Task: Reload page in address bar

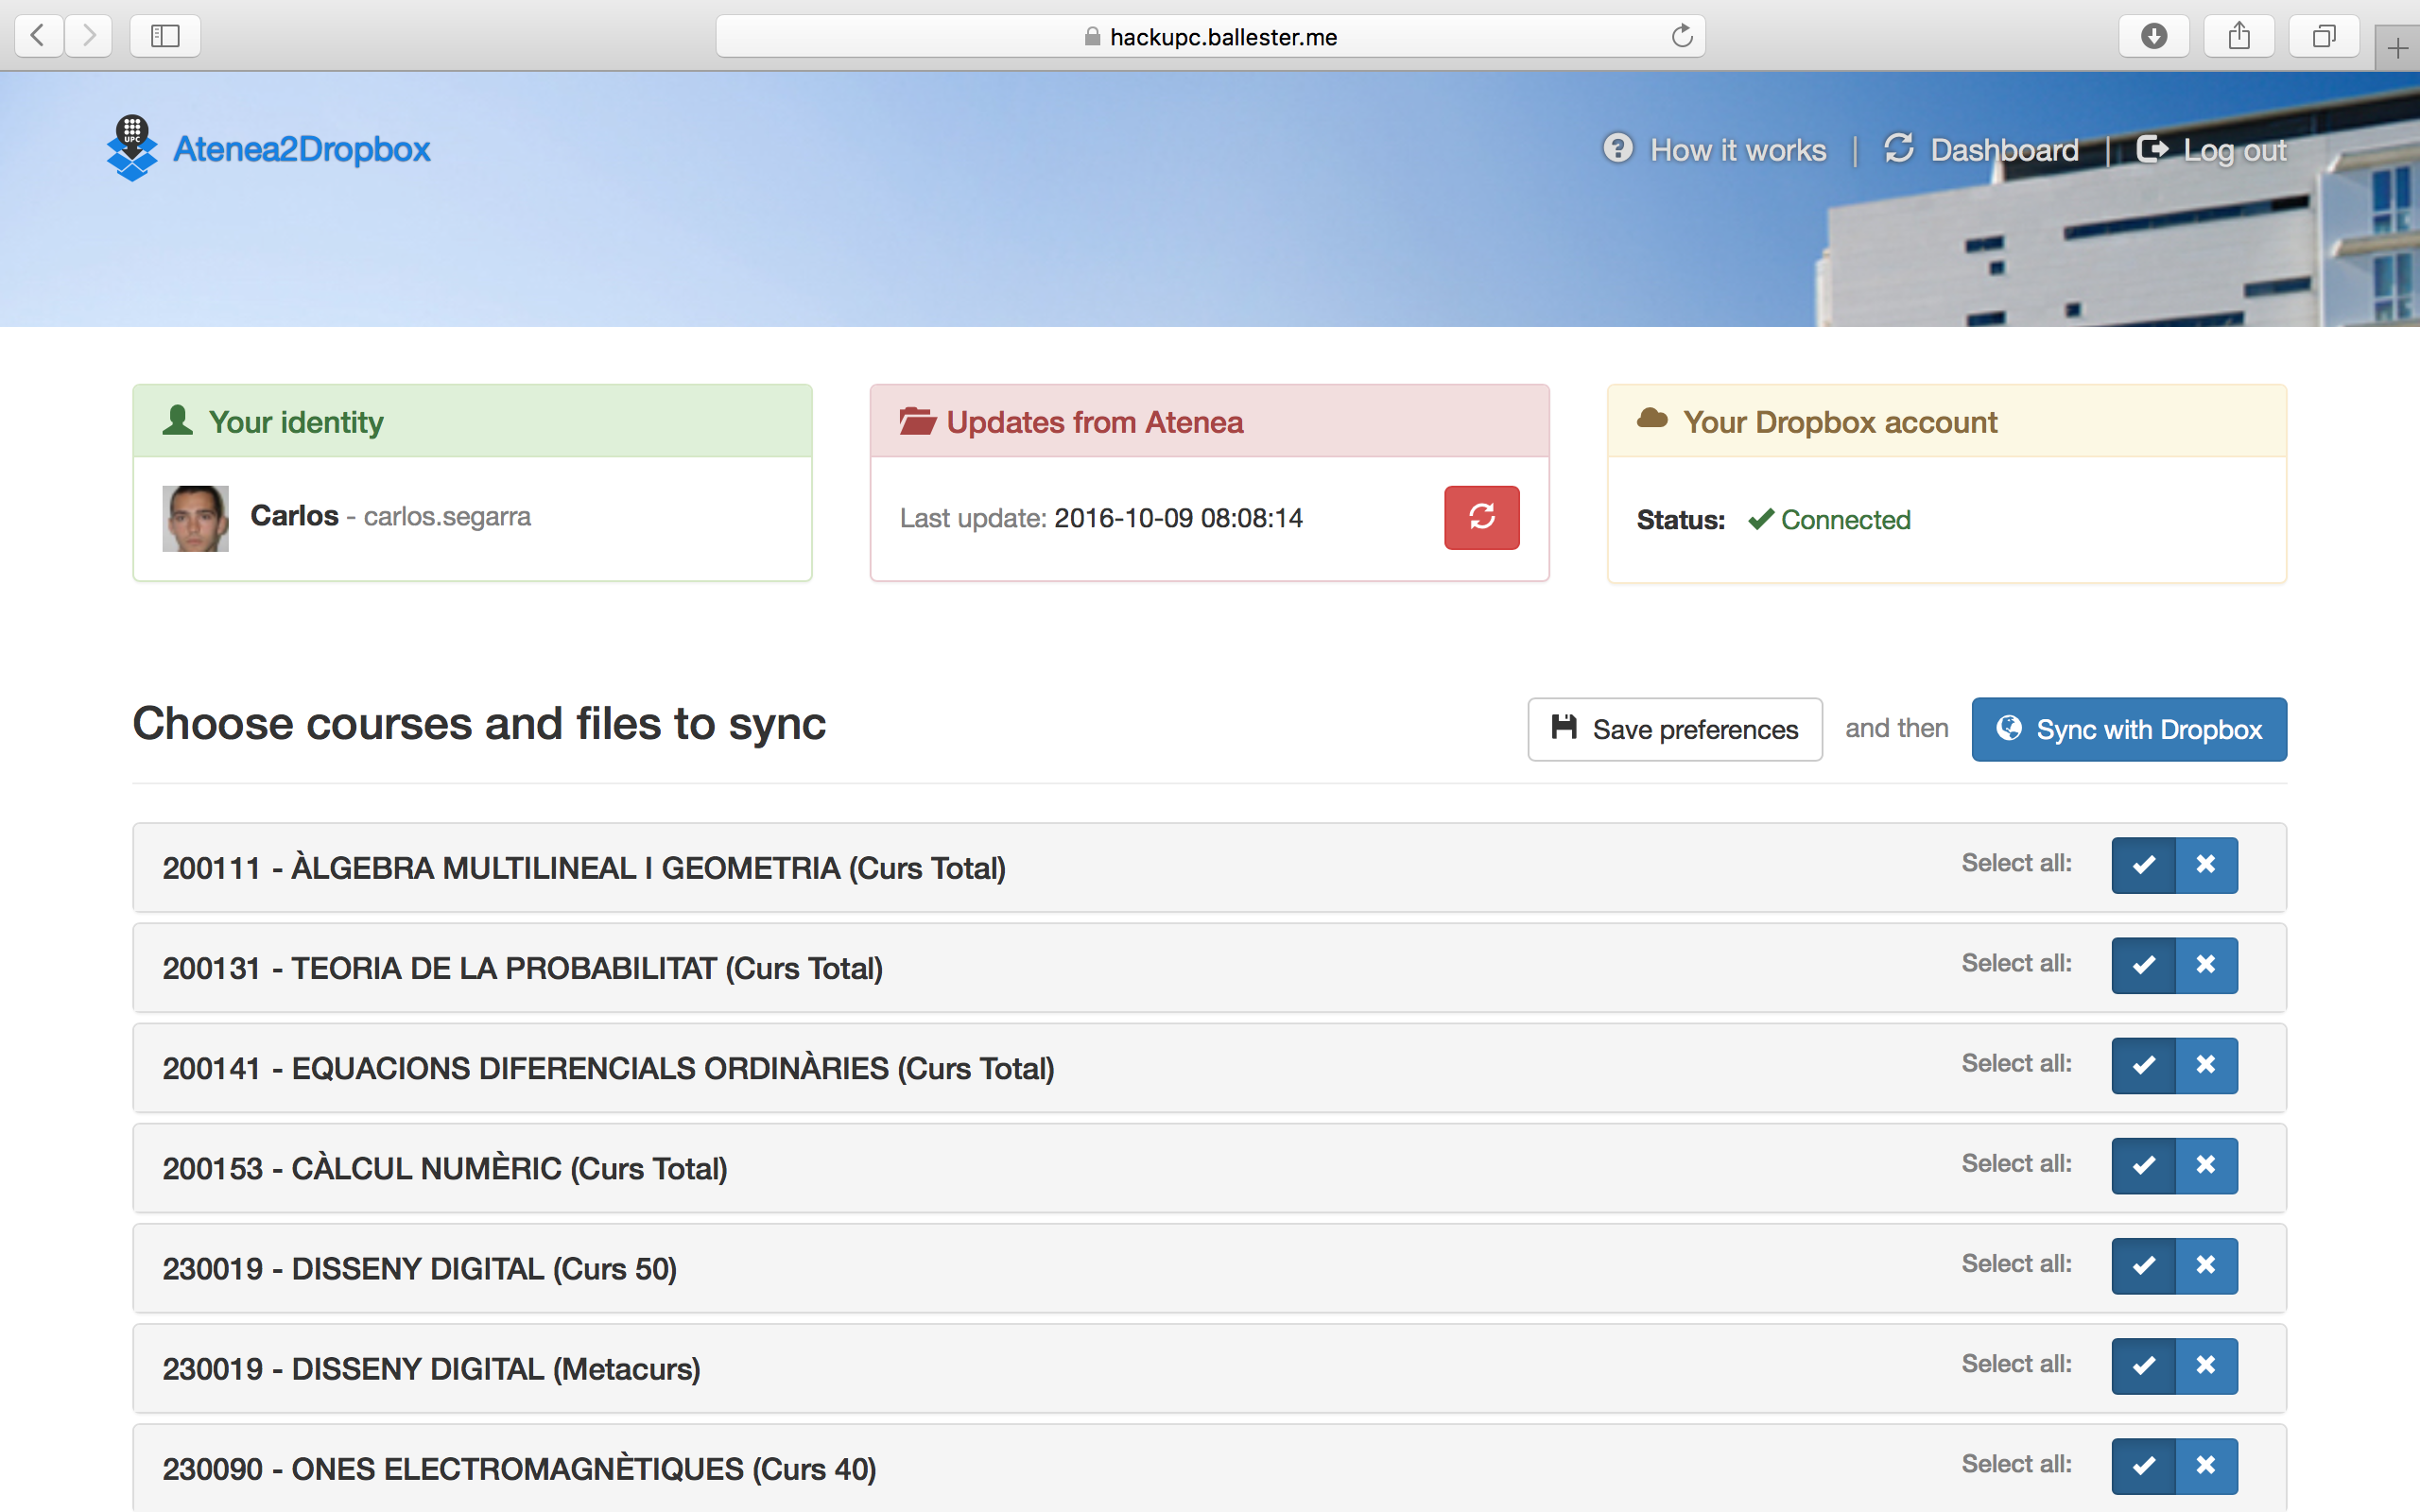Action: (x=1682, y=37)
